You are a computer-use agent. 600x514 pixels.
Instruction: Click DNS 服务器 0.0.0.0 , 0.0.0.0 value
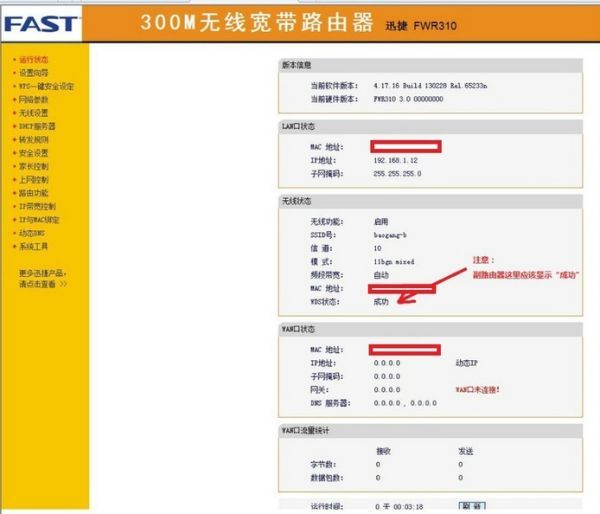click(x=405, y=403)
